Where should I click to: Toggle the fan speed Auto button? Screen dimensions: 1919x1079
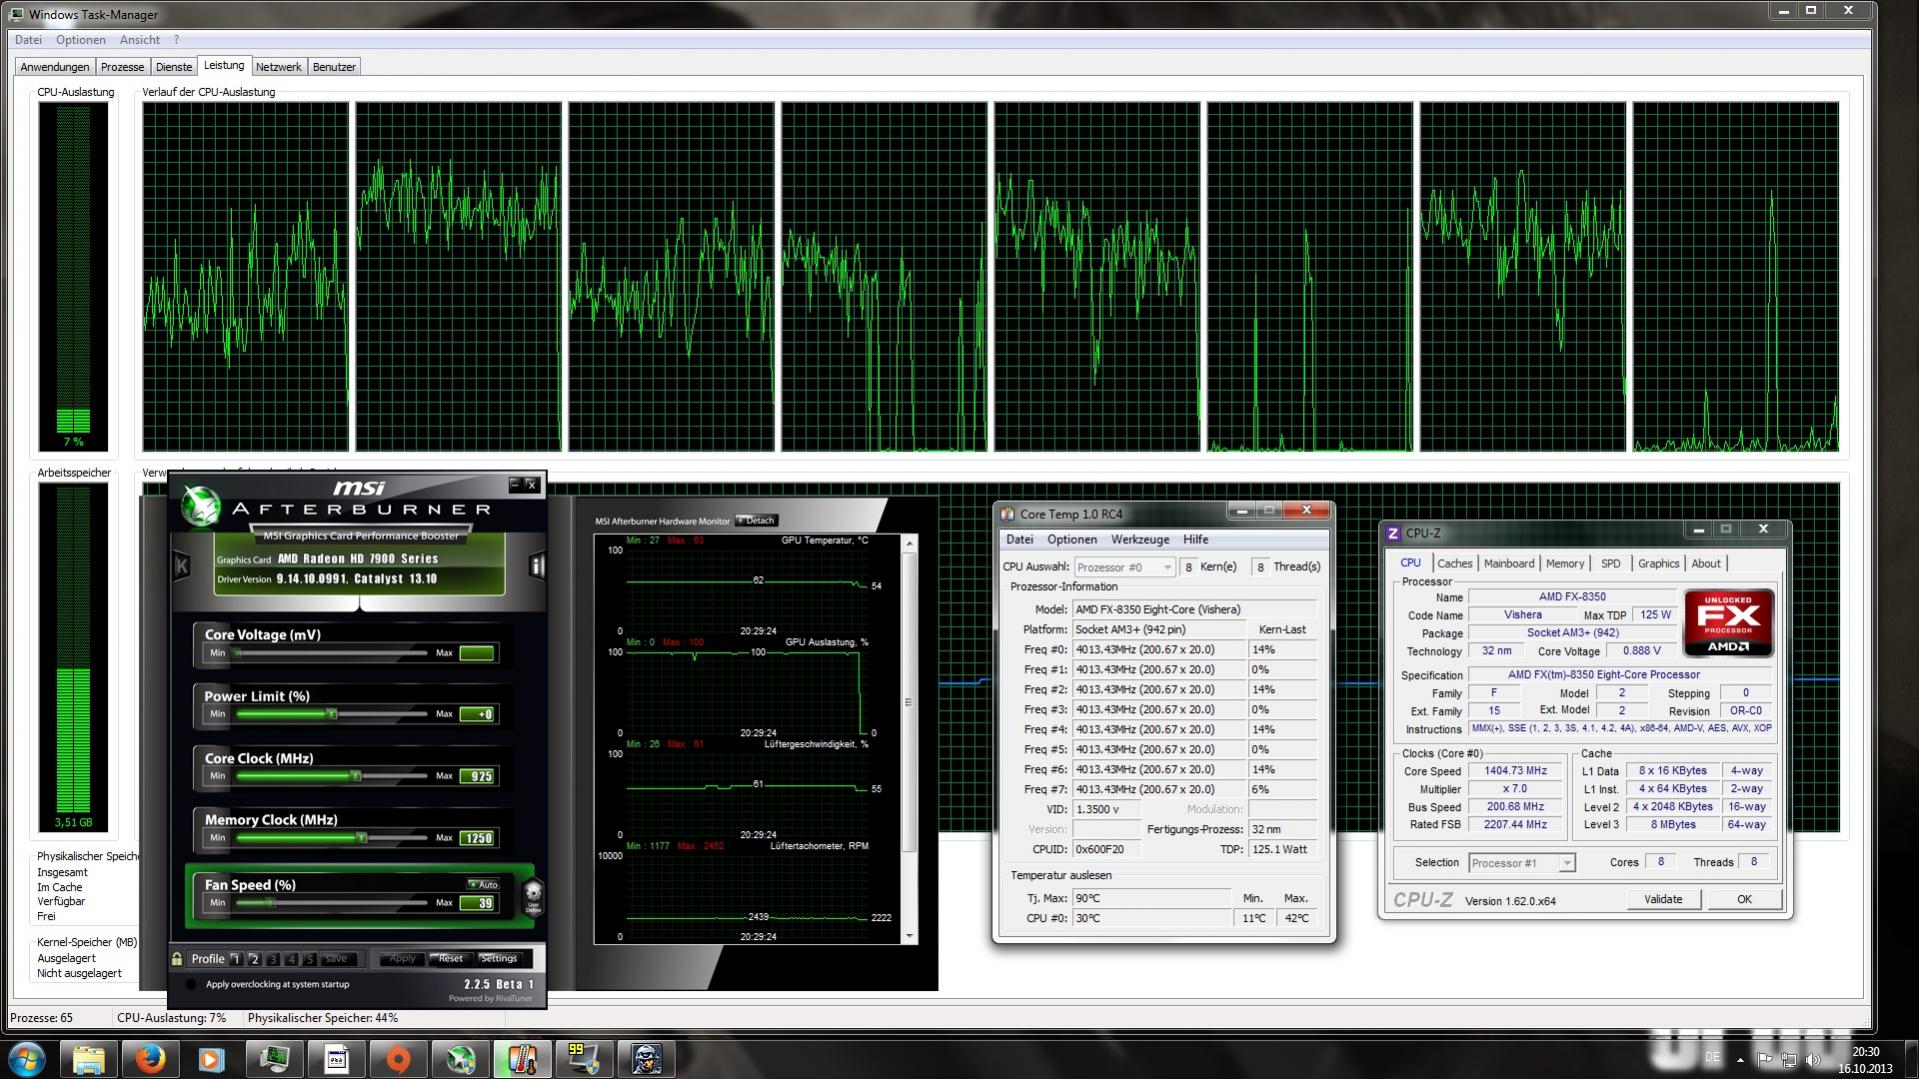483,884
